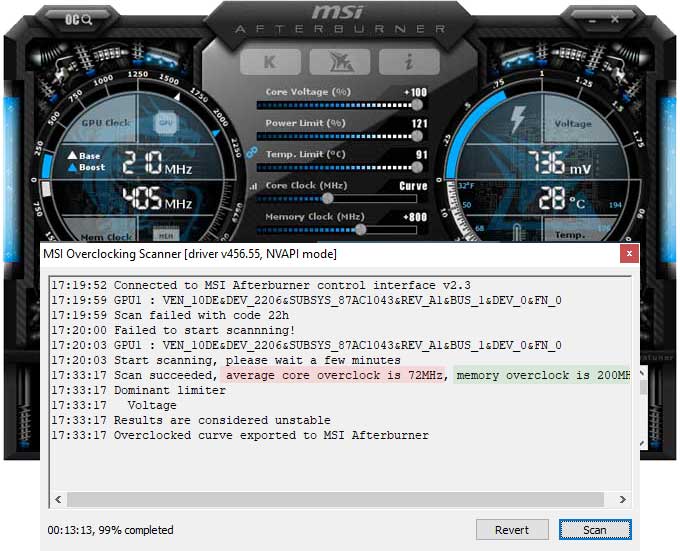Click the 121 power limit value
The width and height of the screenshot is (680, 551).
tap(420, 124)
